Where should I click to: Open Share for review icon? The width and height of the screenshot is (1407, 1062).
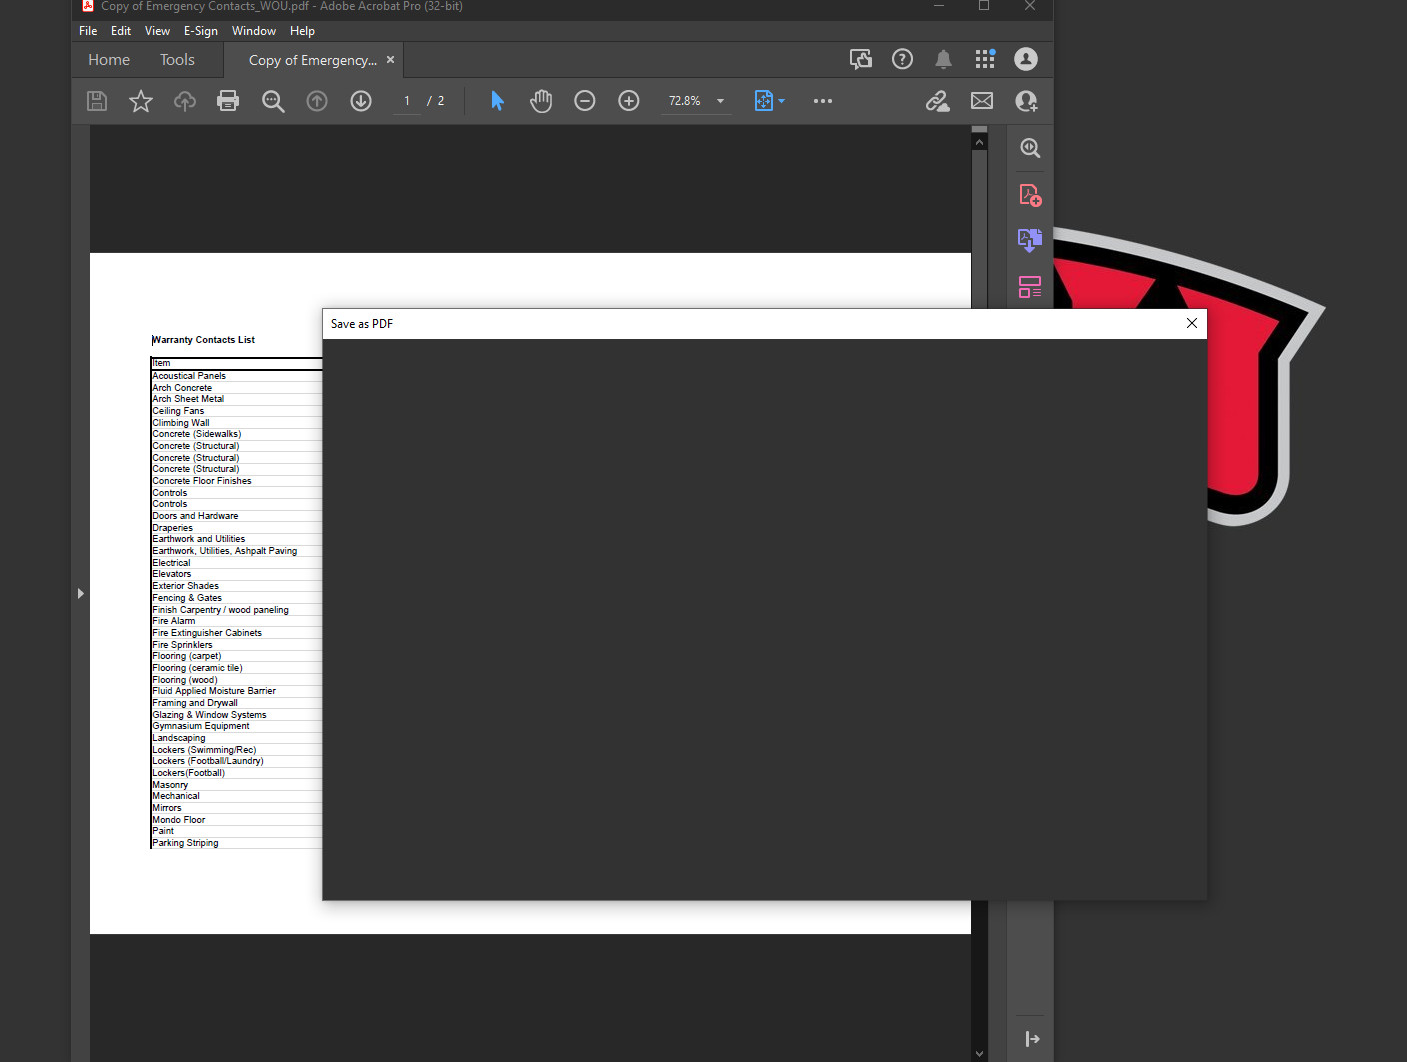click(x=861, y=59)
